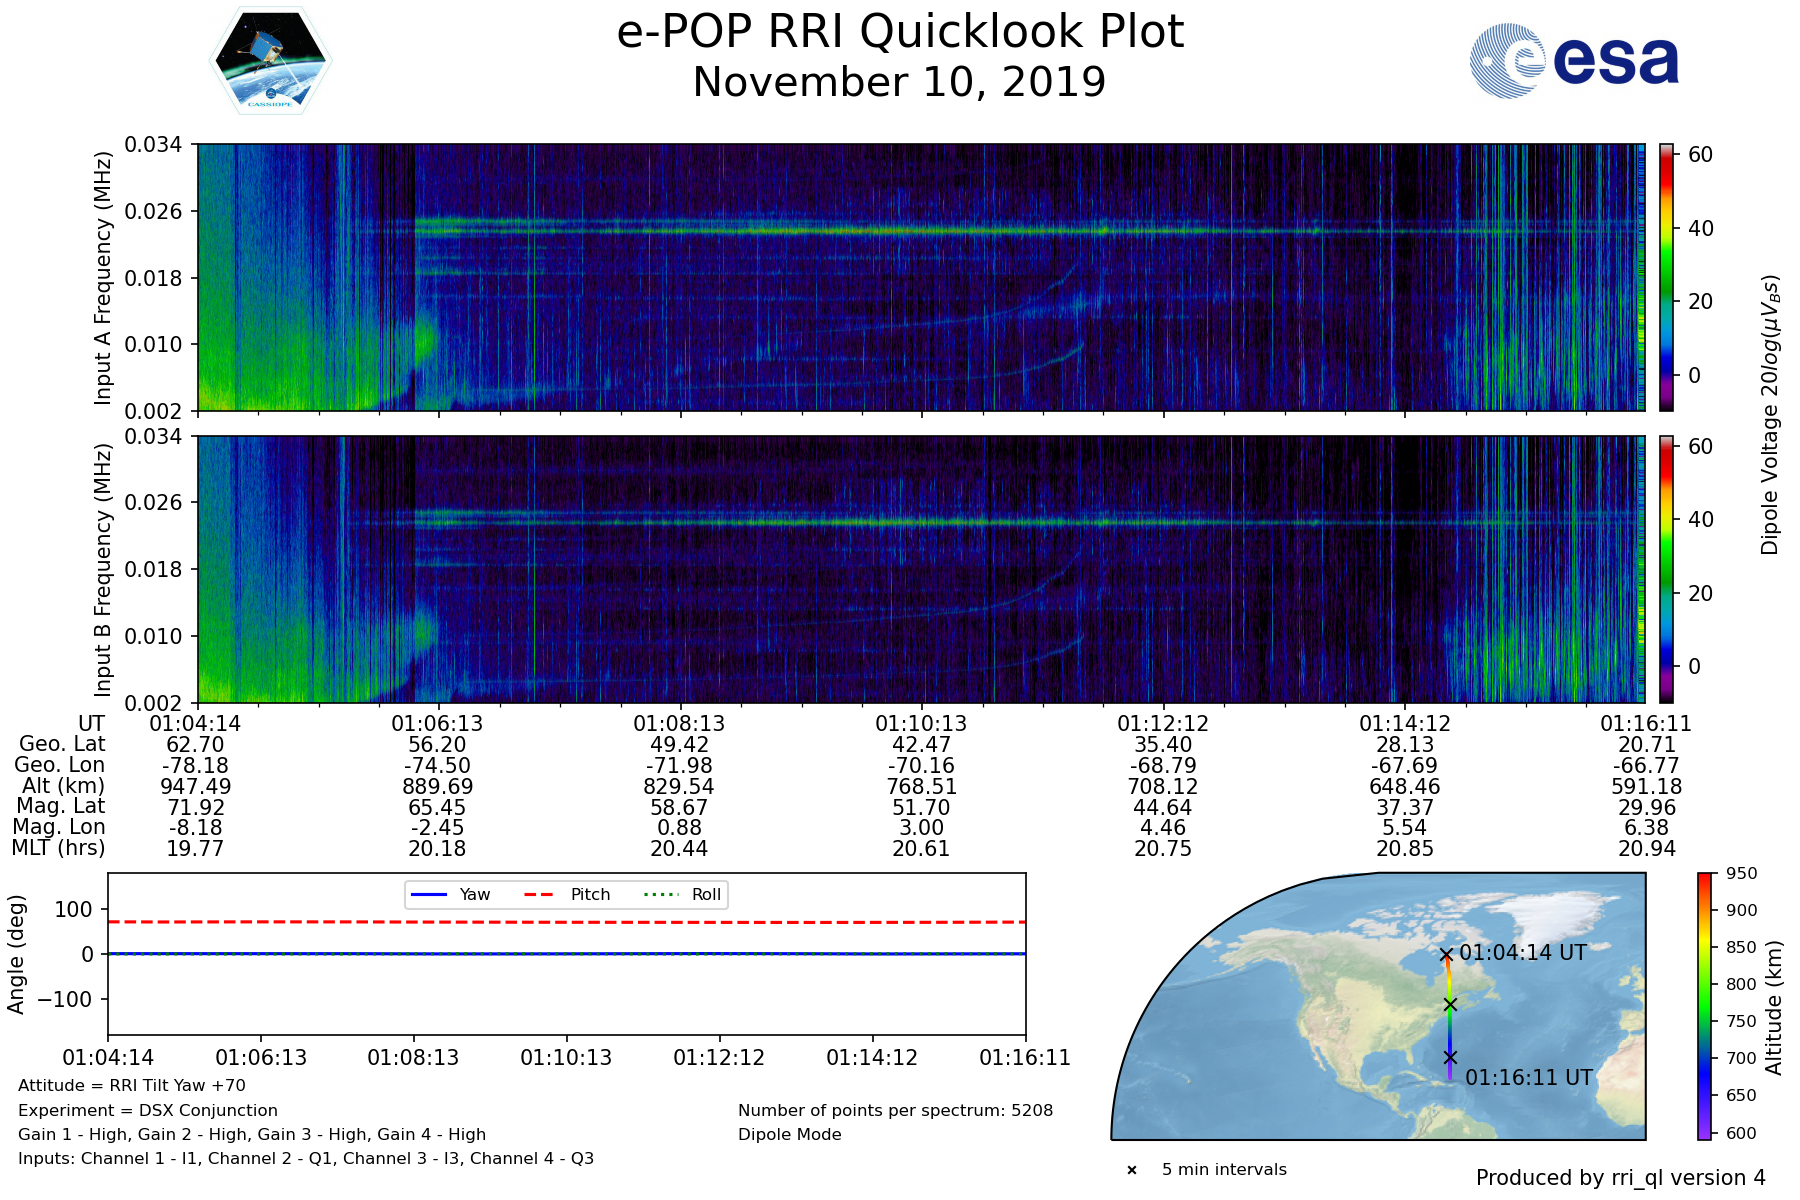Screen dimensions: 1800x1200
Task: Click the 'Produced by rri_ql version 4' text
Action: pyautogui.click(x=1620, y=1178)
